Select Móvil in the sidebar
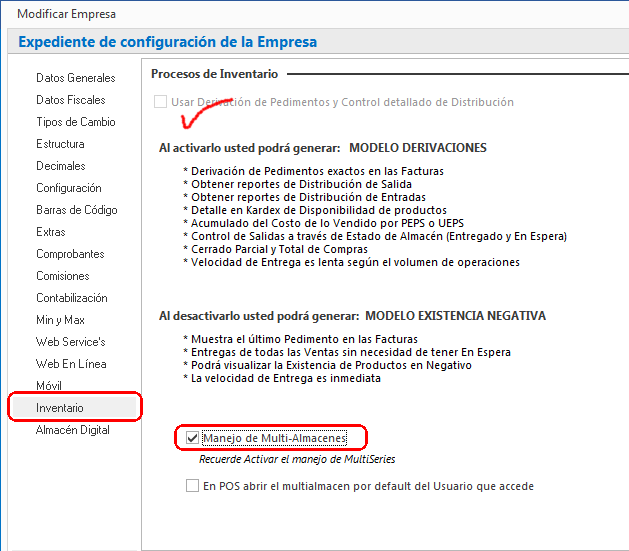The width and height of the screenshot is (629, 551). pyautogui.click(x=49, y=386)
